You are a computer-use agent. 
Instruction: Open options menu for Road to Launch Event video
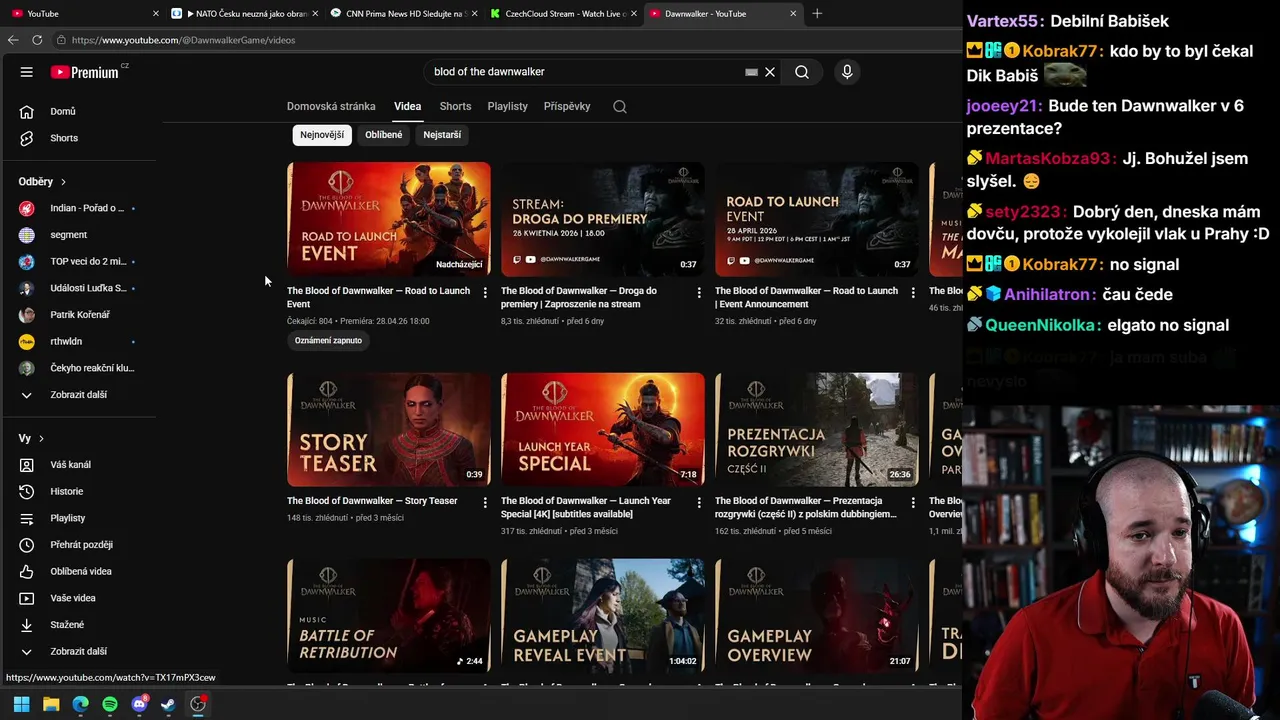click(485, 293)
